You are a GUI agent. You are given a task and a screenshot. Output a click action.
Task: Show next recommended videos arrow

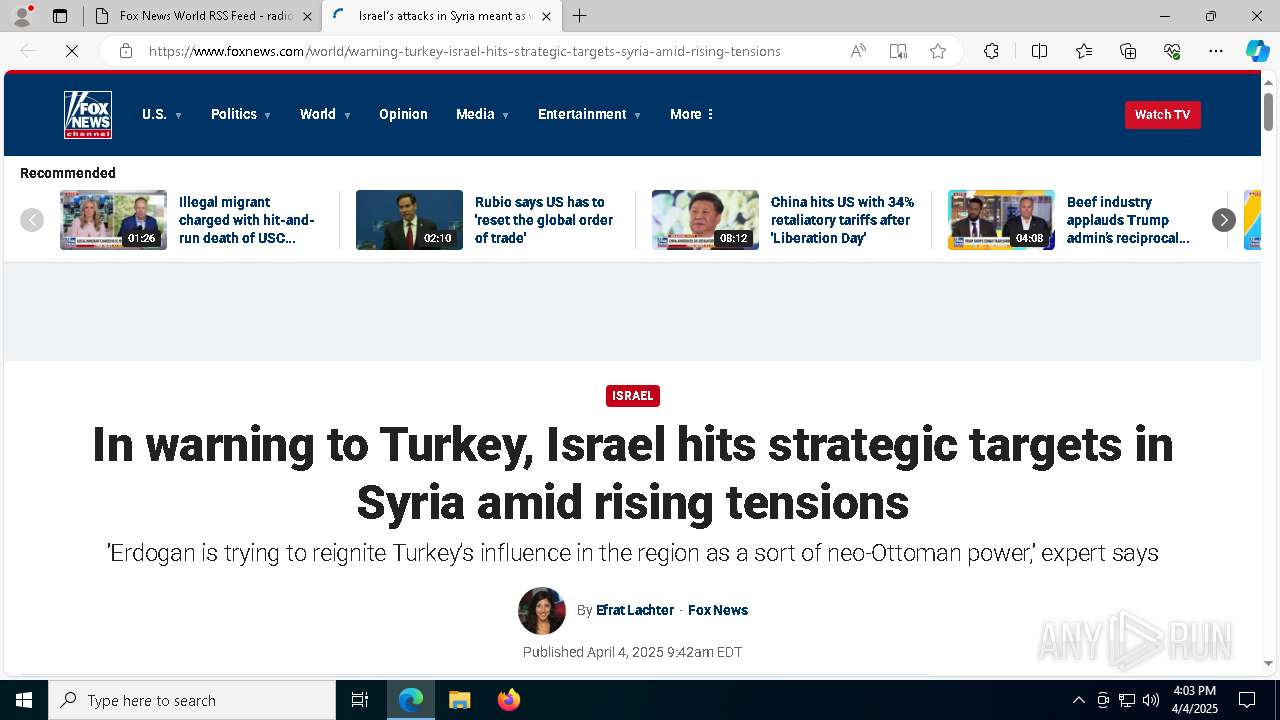coord(1224,220)
